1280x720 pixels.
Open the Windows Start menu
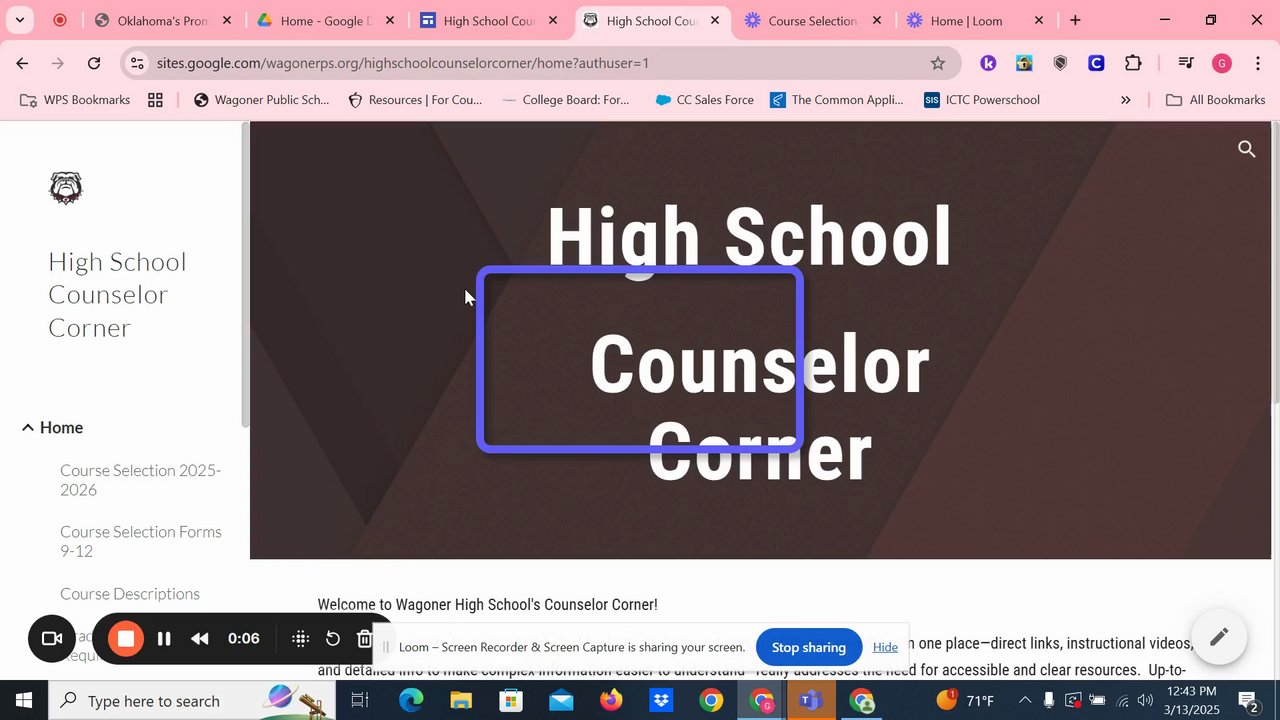pyautogui.click(x=24, y=700)
